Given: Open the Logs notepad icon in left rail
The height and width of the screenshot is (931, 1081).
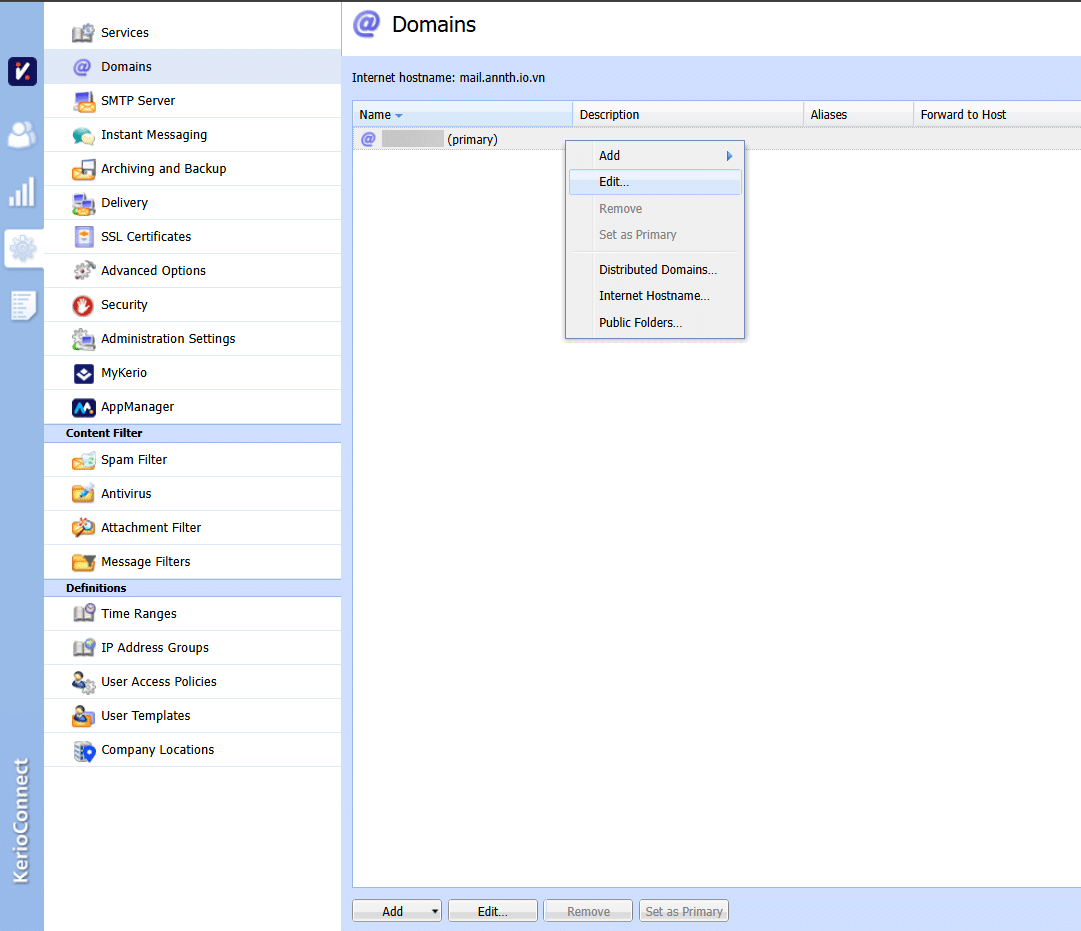Looking at the screenshot, I should coord(22,305).
